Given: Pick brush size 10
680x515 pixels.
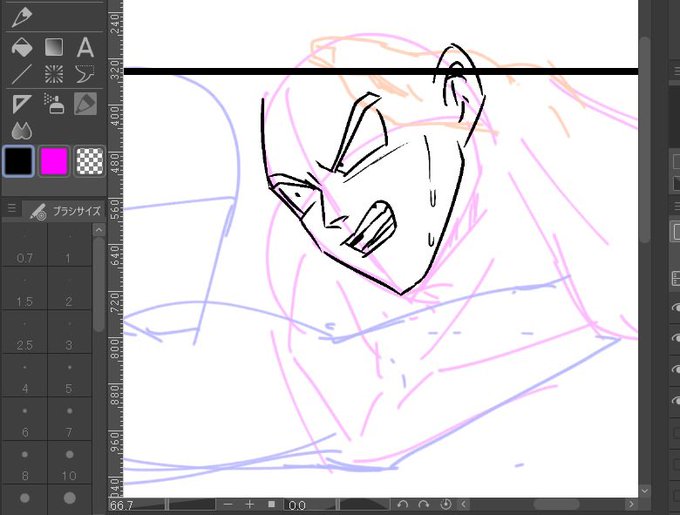Looking at the screenshot, I should coord(69,463).
